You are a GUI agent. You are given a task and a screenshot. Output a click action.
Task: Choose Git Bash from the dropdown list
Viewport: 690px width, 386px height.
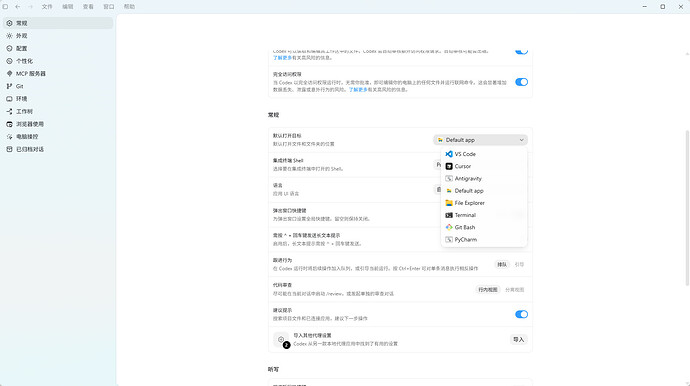tap(484, 228)
